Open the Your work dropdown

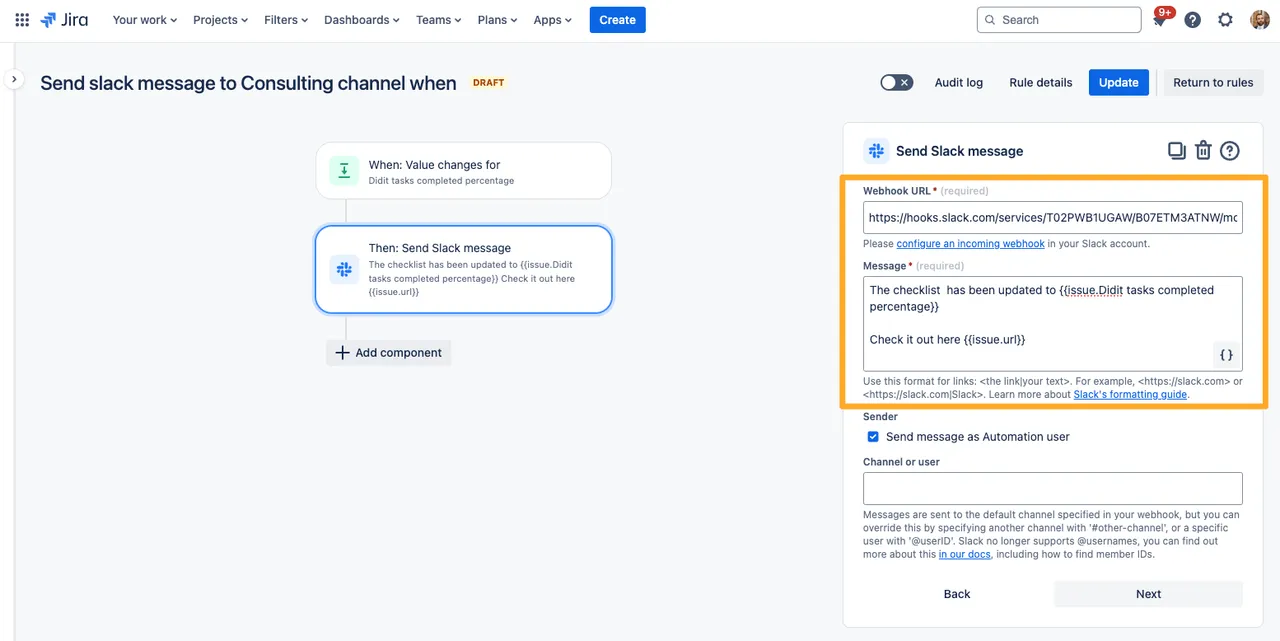145,20
